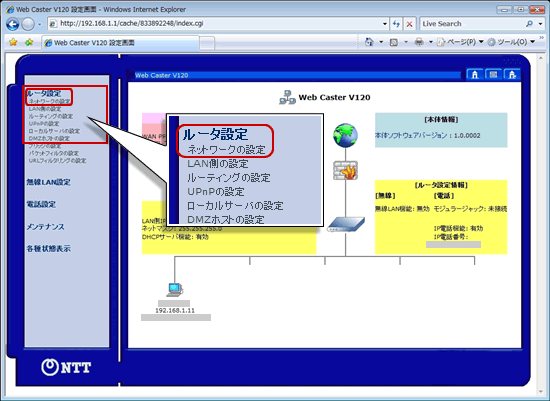This screenshot has width=550, height=401.
Task: Show hidden toolbar items via double chevron
Action: pyautogui.click(x=542, y=38)
